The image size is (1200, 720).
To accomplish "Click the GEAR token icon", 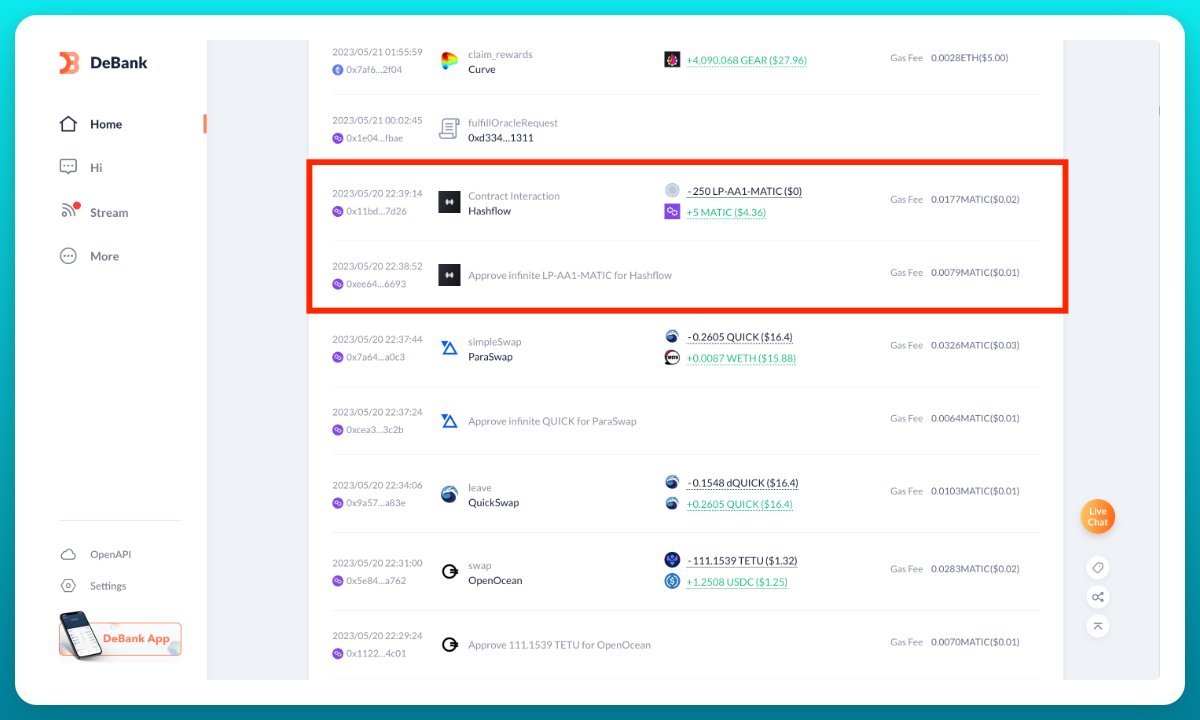I will pyautogui.click(x=672, y=60).
